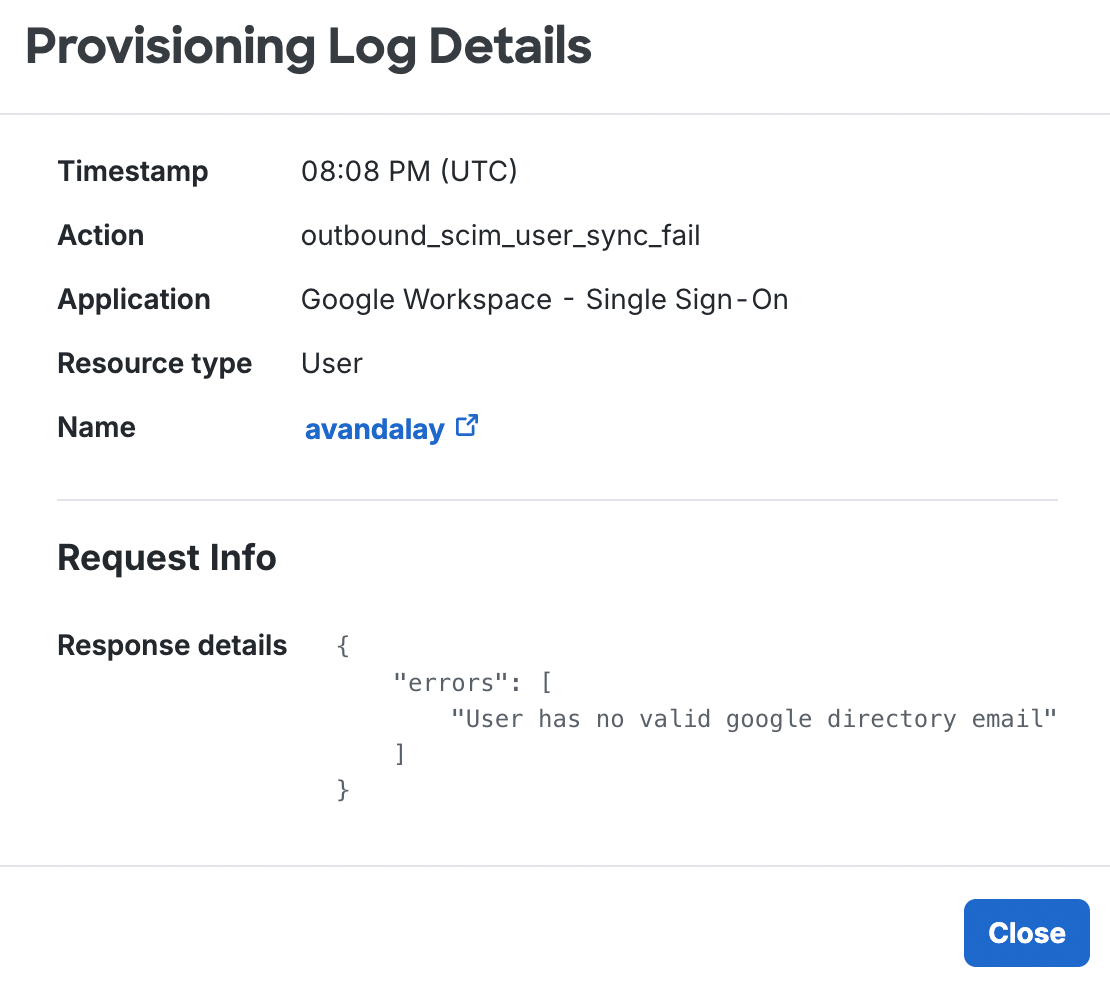Click the closing bracket in the errors array
This screenshot has width=1110, height=990.
coord(401,754)
